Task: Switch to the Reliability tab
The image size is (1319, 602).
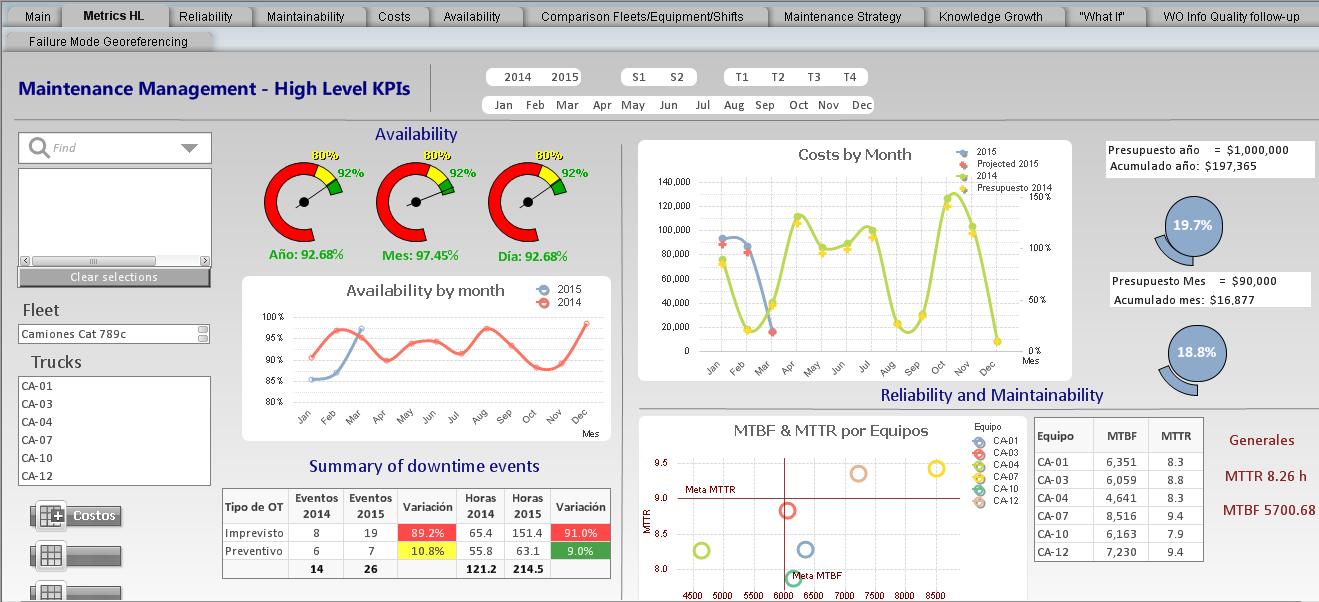Action: 205,16
